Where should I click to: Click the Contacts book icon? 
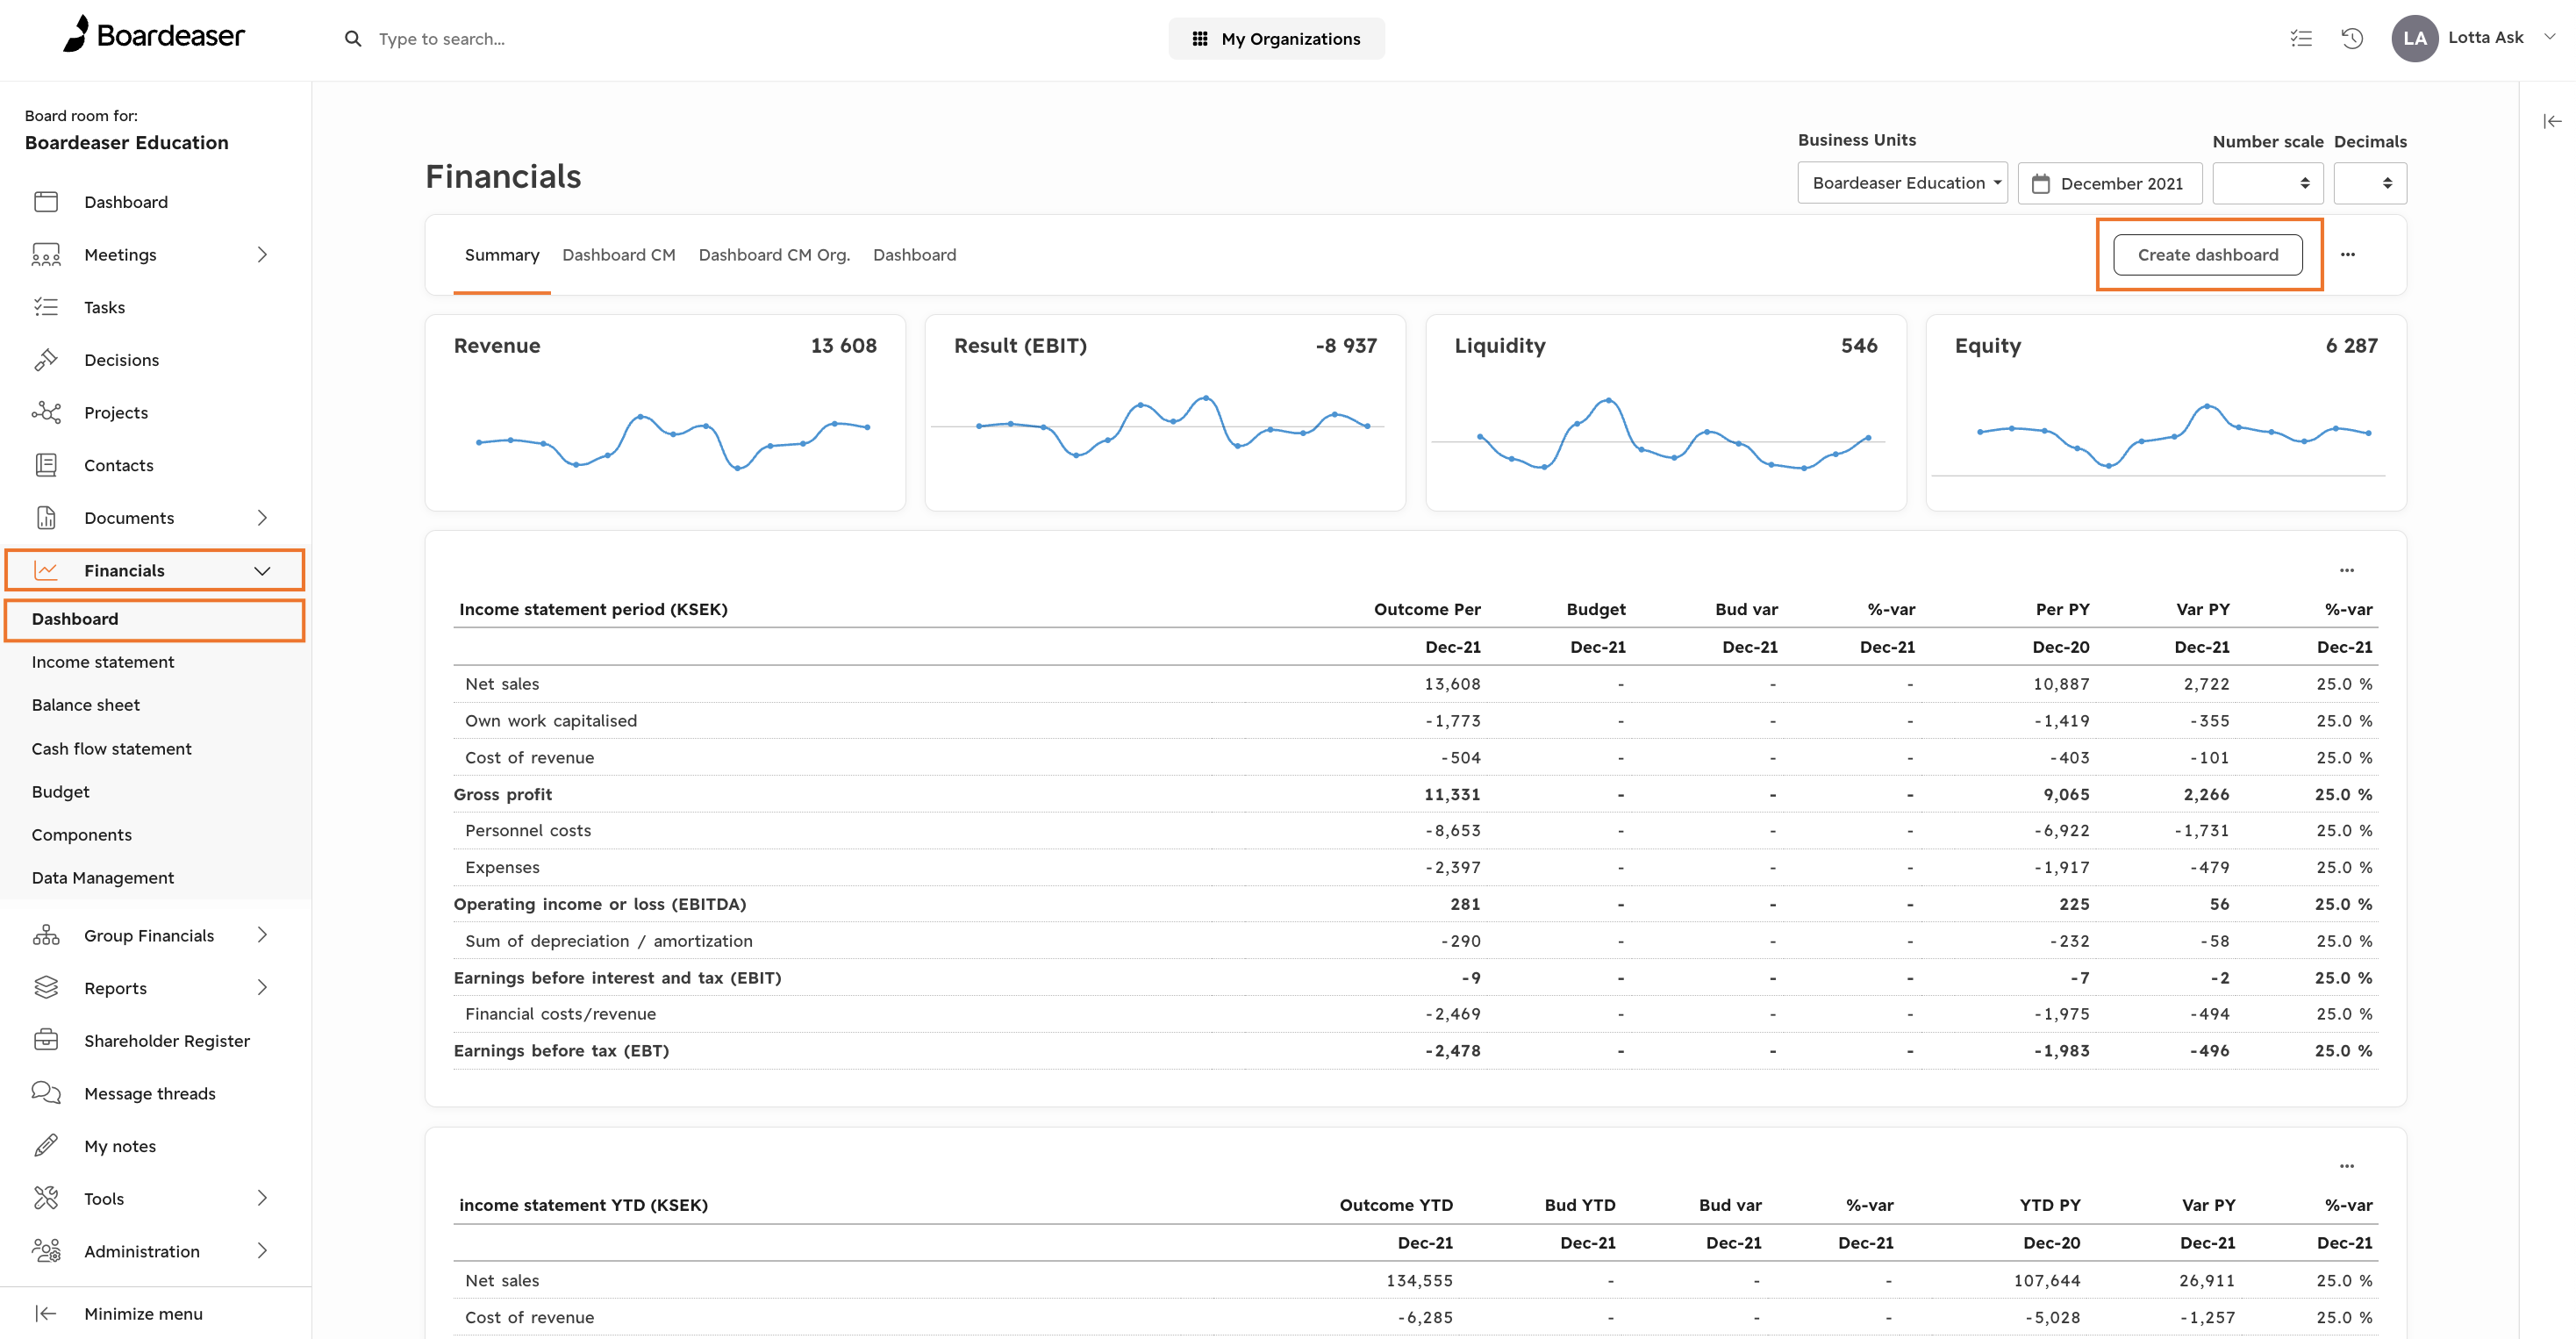pos(46,465)
